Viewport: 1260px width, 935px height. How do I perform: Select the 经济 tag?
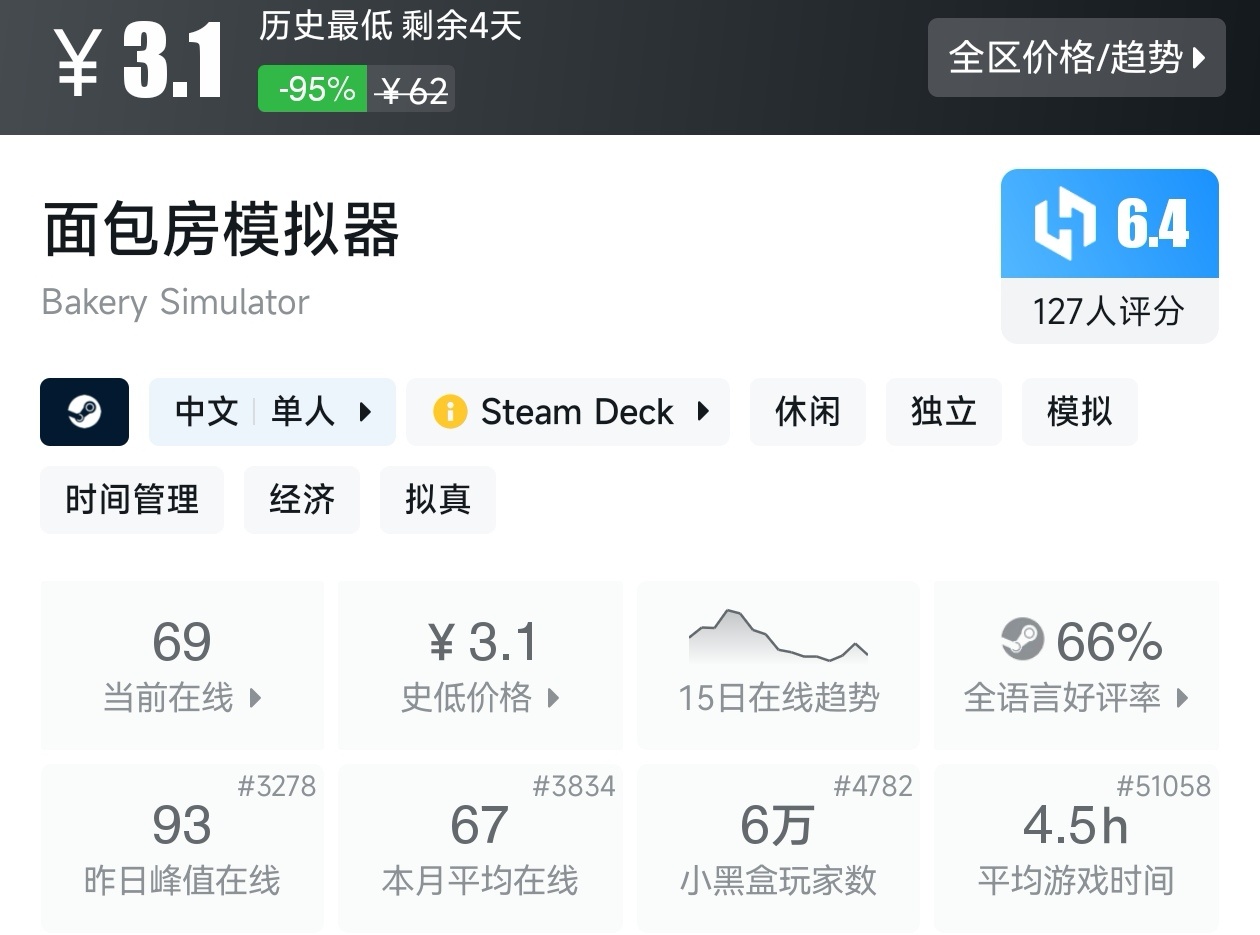click(x=301, y=500)
